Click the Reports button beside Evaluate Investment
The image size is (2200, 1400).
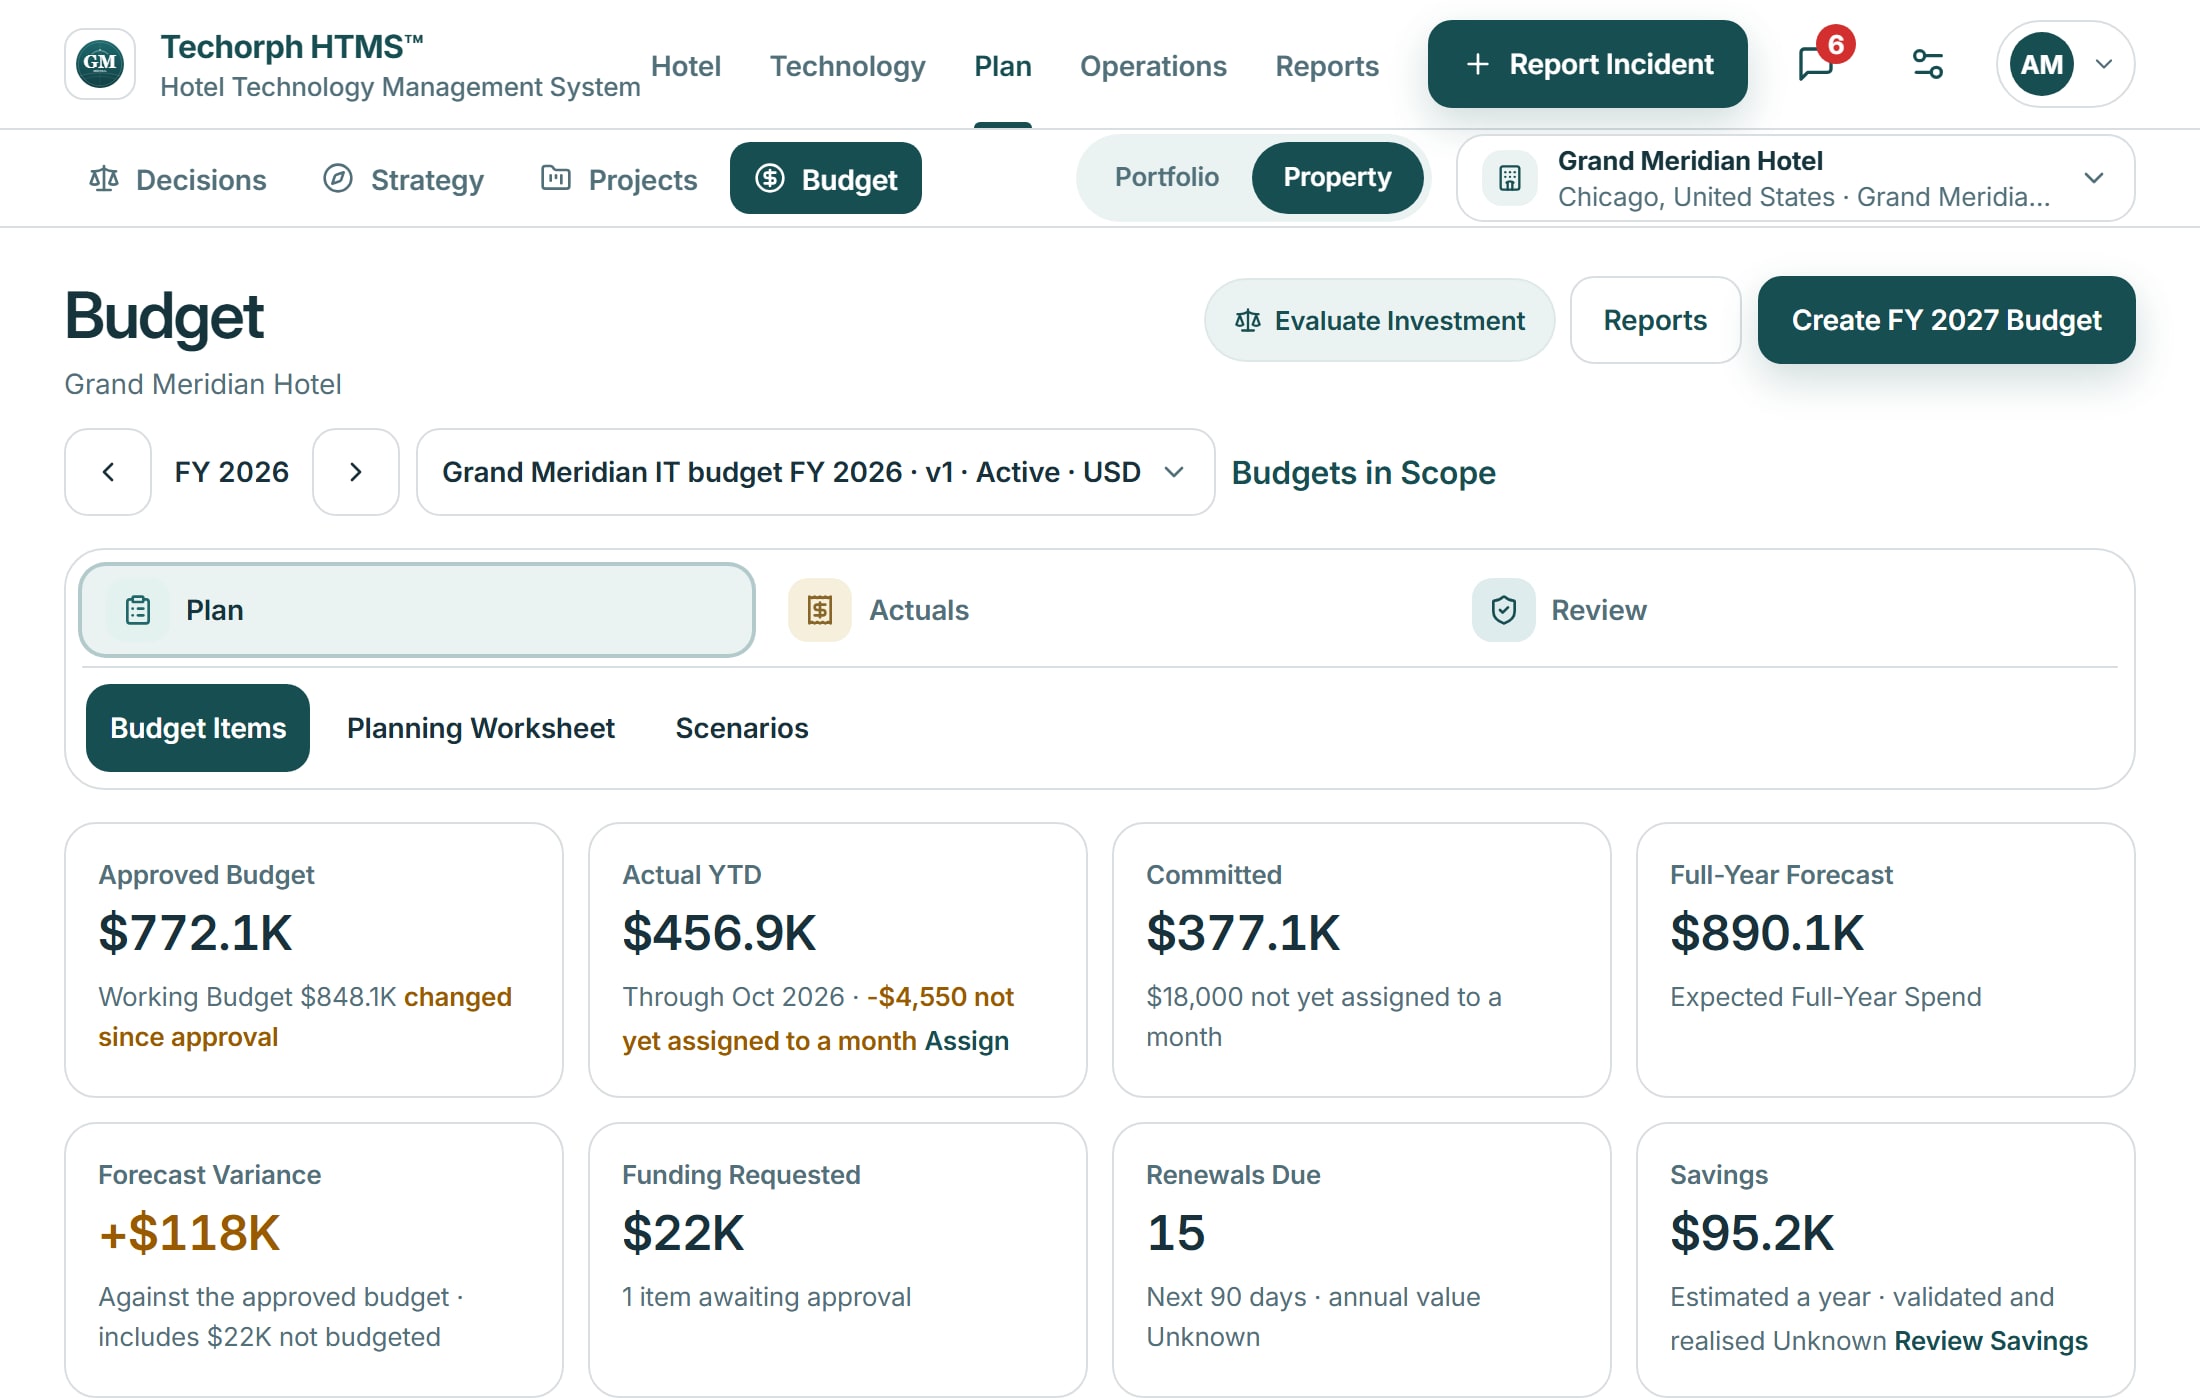coord(1655,320)
